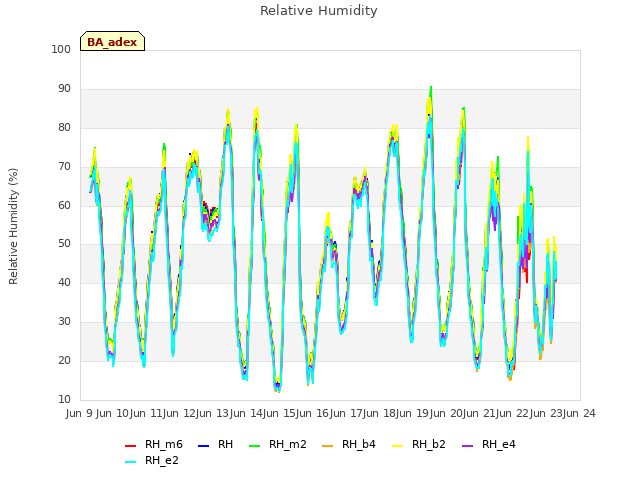Click the purple RH_e4 legend swatch
640x480 pixels.
coord(467,446)
